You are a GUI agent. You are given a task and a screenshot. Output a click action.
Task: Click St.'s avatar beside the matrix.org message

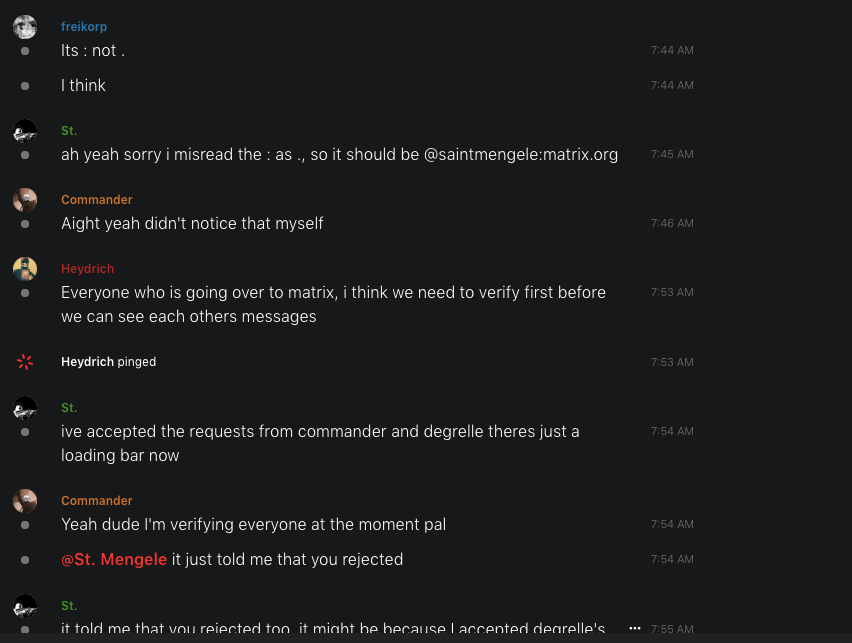click(25, 131)
